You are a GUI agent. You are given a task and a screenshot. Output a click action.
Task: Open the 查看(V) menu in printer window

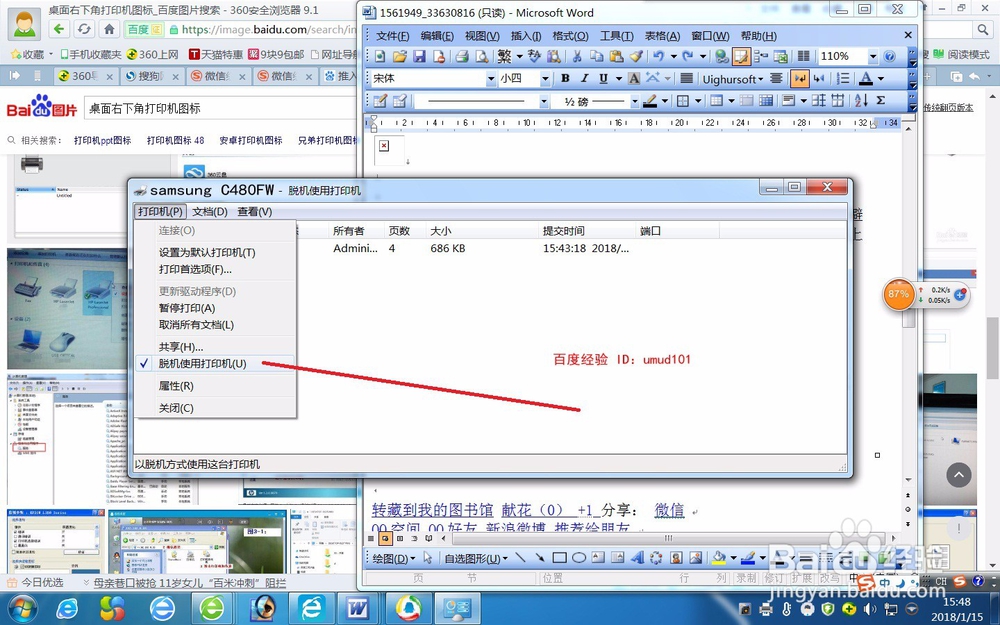coord(254,212)
